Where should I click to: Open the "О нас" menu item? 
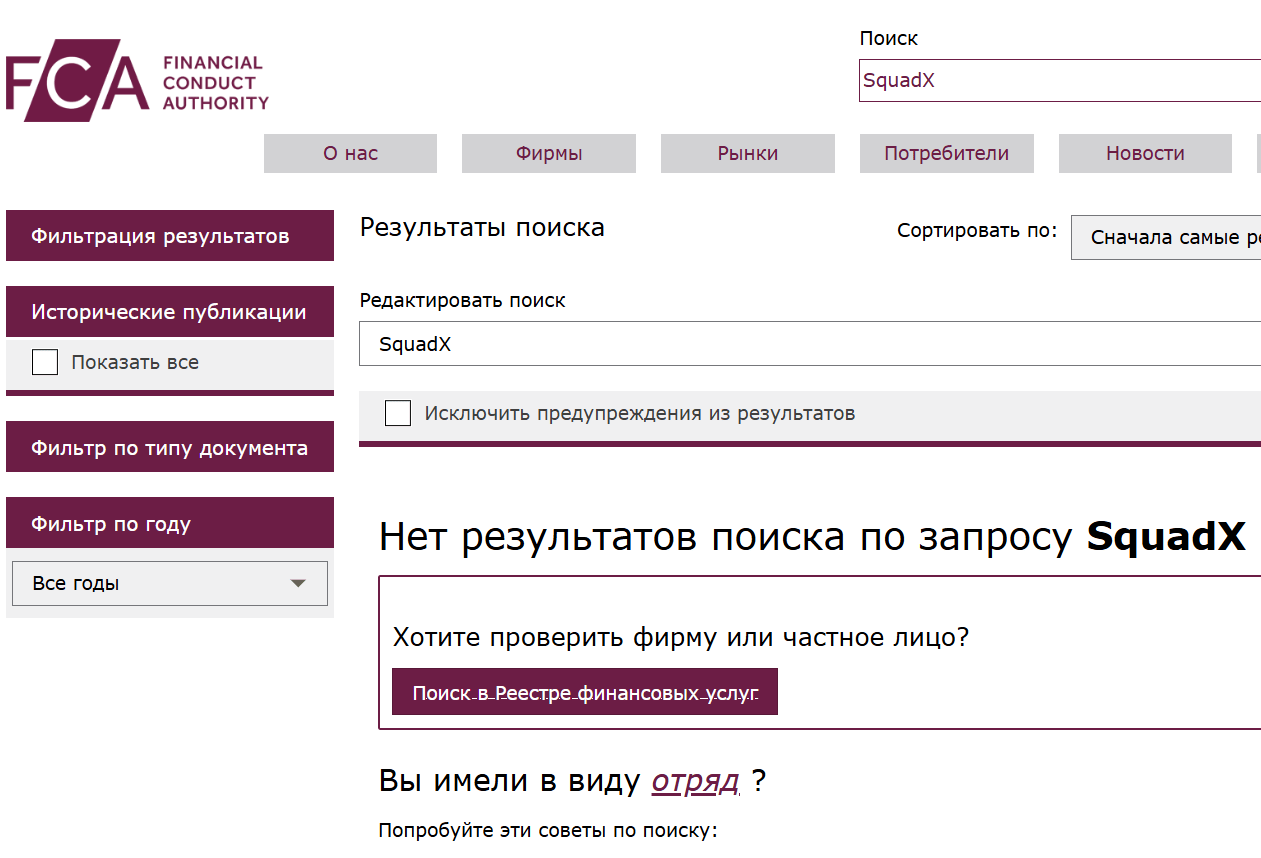click(350, 153)
